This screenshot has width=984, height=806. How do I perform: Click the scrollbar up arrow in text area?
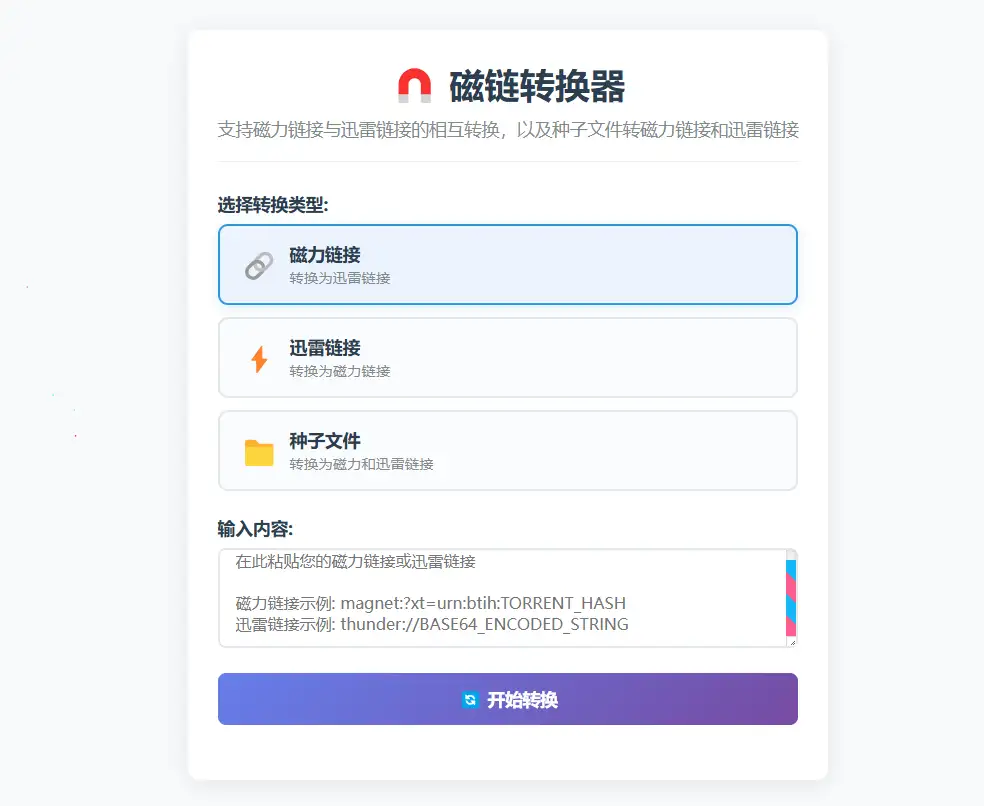click(x=791, y=555)
